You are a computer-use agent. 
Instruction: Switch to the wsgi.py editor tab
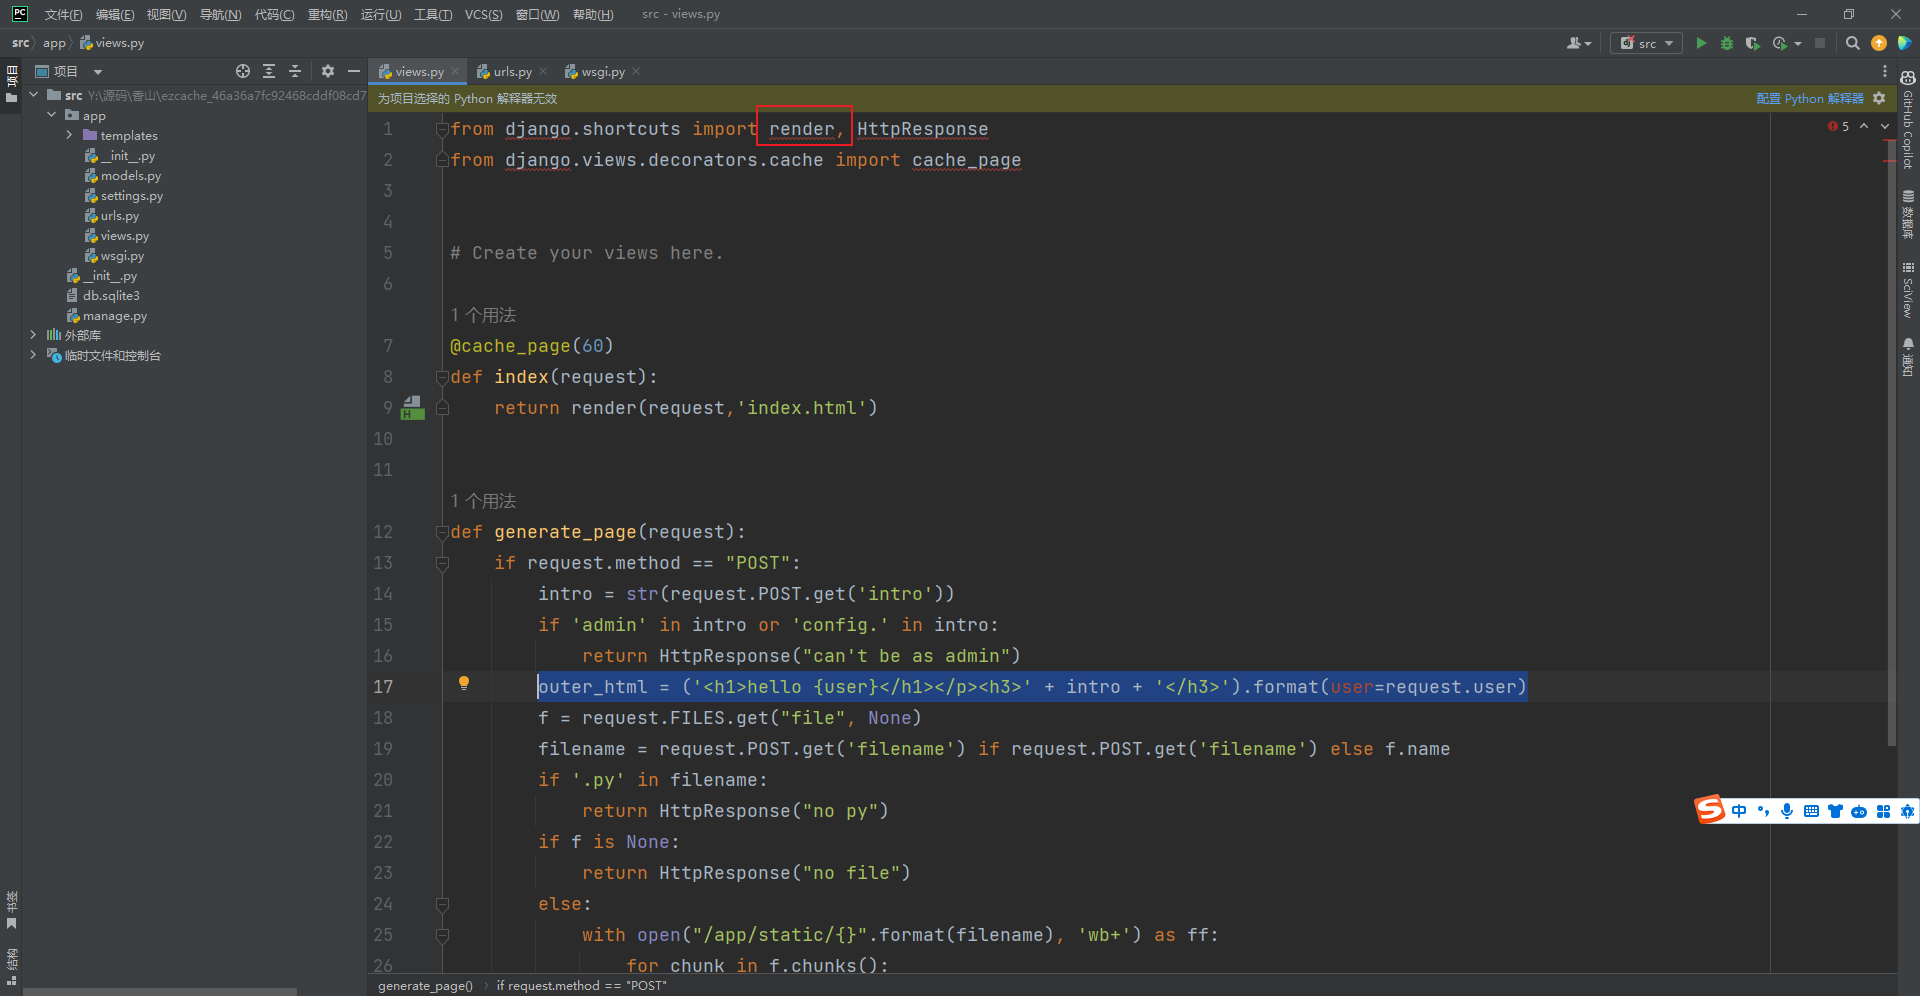tap(603, 71)
